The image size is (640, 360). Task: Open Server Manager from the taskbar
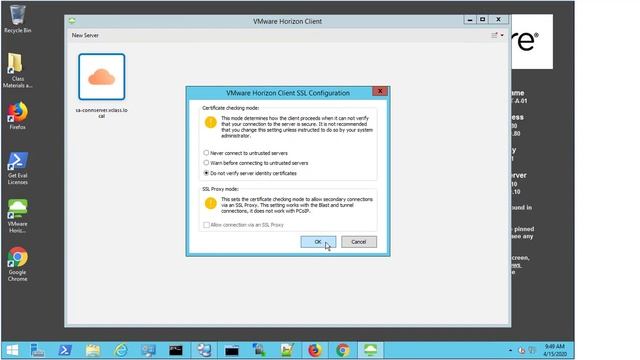pos(38,350)
